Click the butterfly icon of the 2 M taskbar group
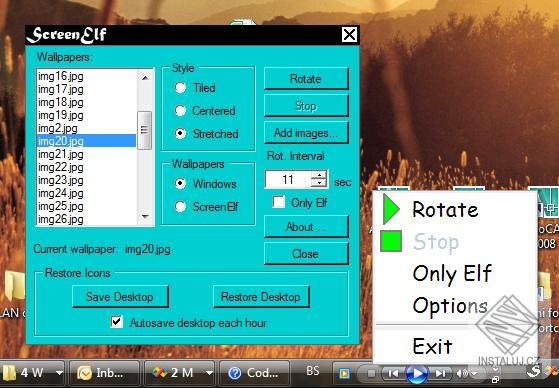 point(160,373)
